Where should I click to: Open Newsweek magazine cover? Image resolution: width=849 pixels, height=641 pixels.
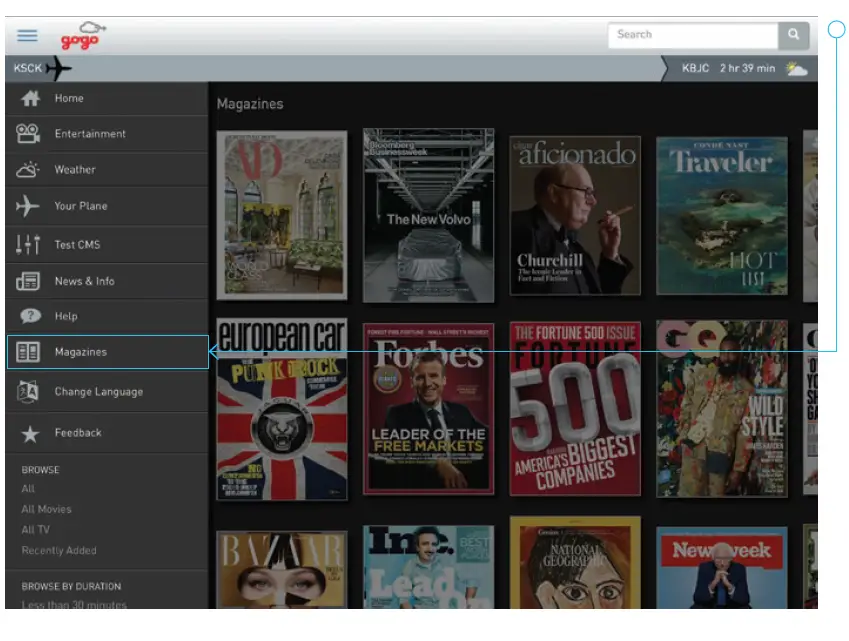(x=722, y=567)
